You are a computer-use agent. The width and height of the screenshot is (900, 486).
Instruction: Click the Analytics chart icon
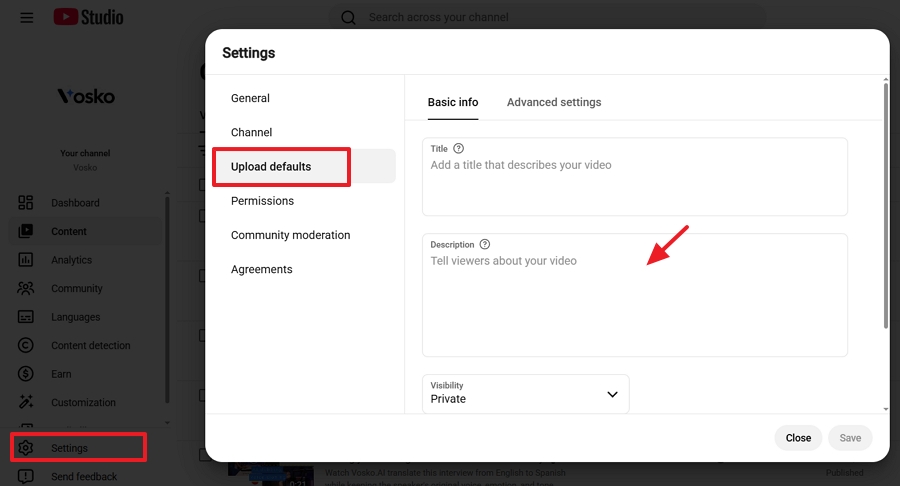click(x=25, y=260)
